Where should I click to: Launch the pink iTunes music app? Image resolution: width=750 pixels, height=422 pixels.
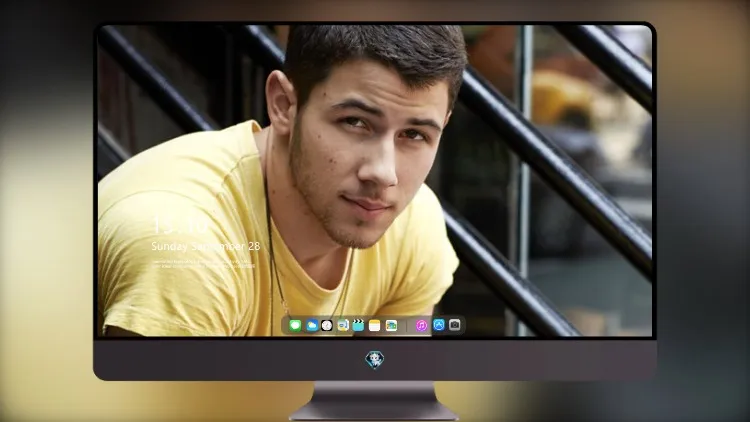click(421, 326)
